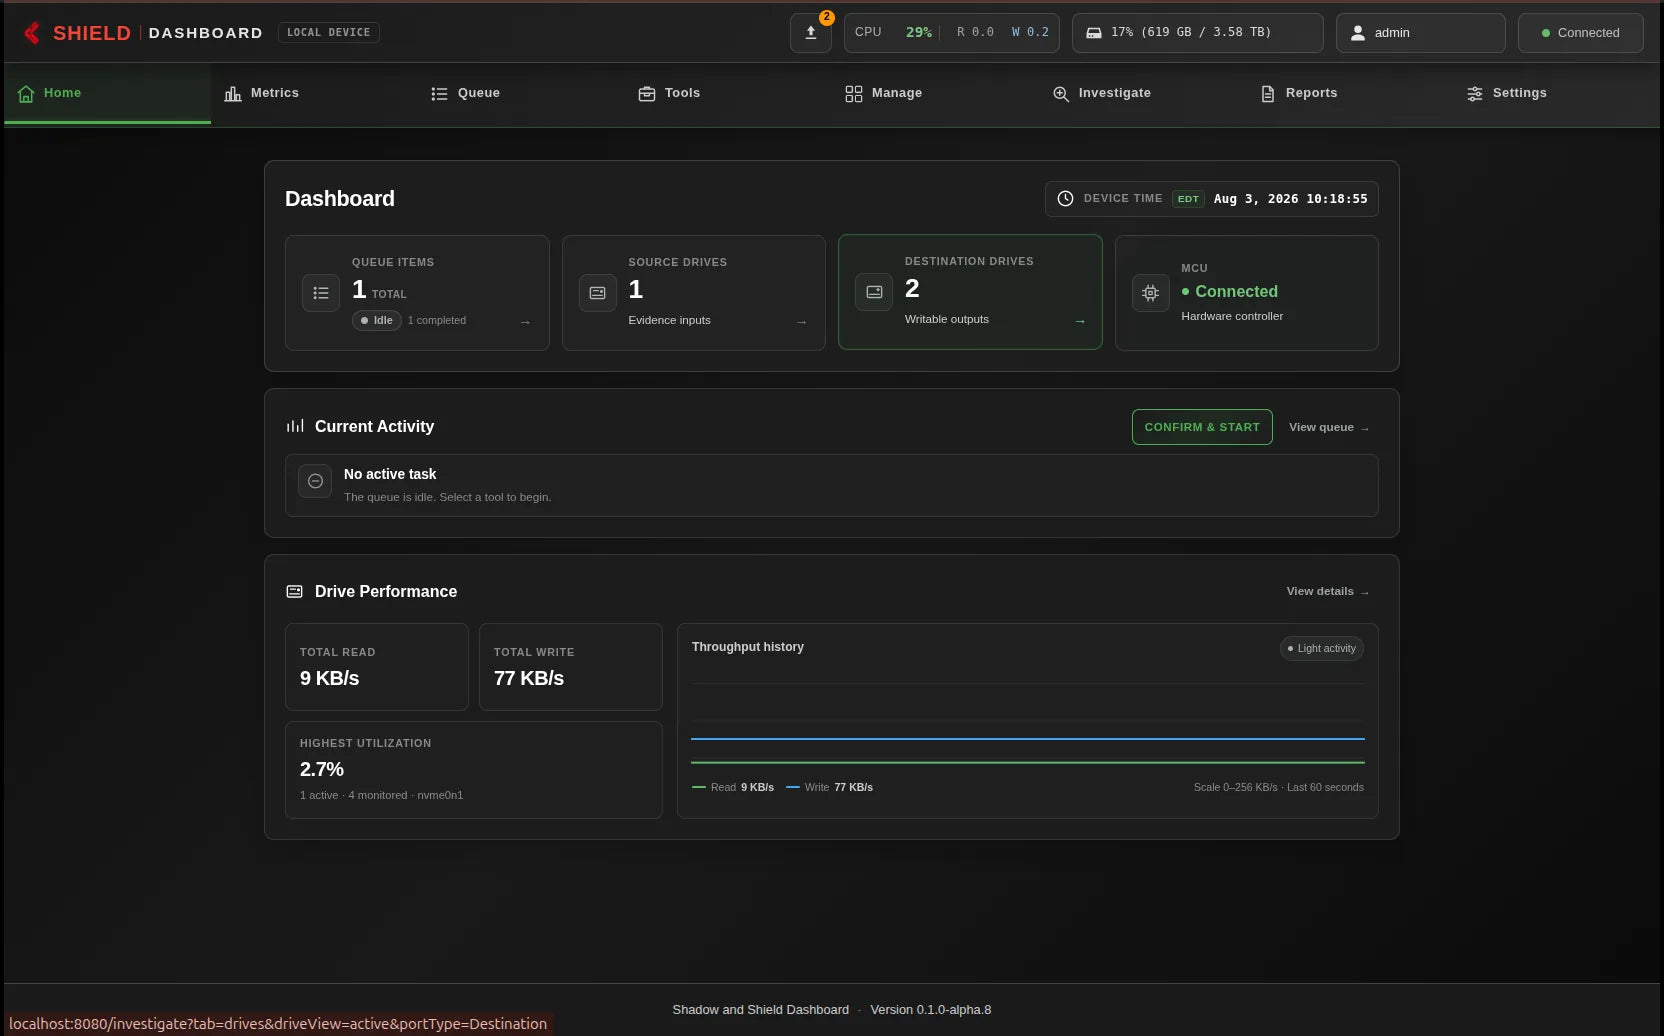
Task: Click the Read 9 KB/s legend entry
Action: click(733, 787)
